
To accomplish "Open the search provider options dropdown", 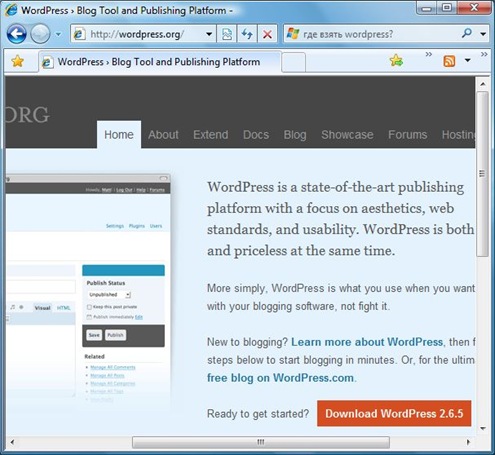I will [483, 34].
